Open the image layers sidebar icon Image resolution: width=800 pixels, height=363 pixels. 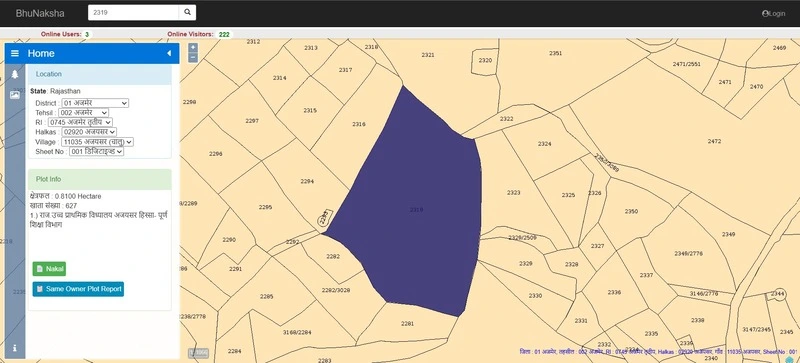tap(15, 94)
